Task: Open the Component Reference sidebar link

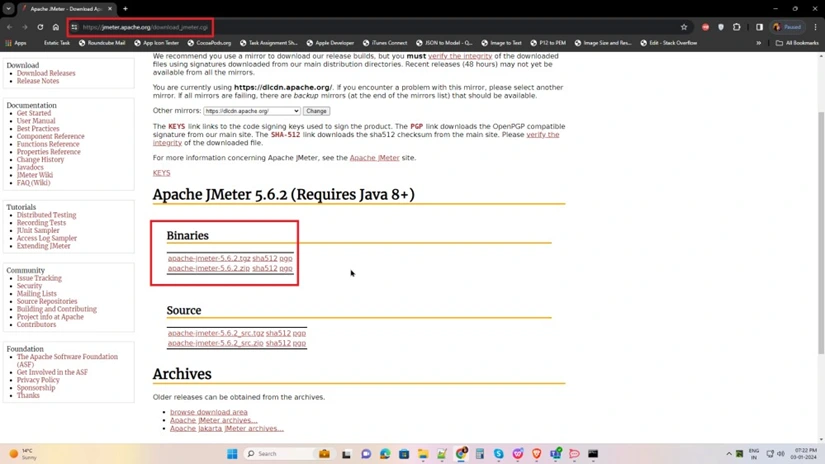Action: pos(51,136)
